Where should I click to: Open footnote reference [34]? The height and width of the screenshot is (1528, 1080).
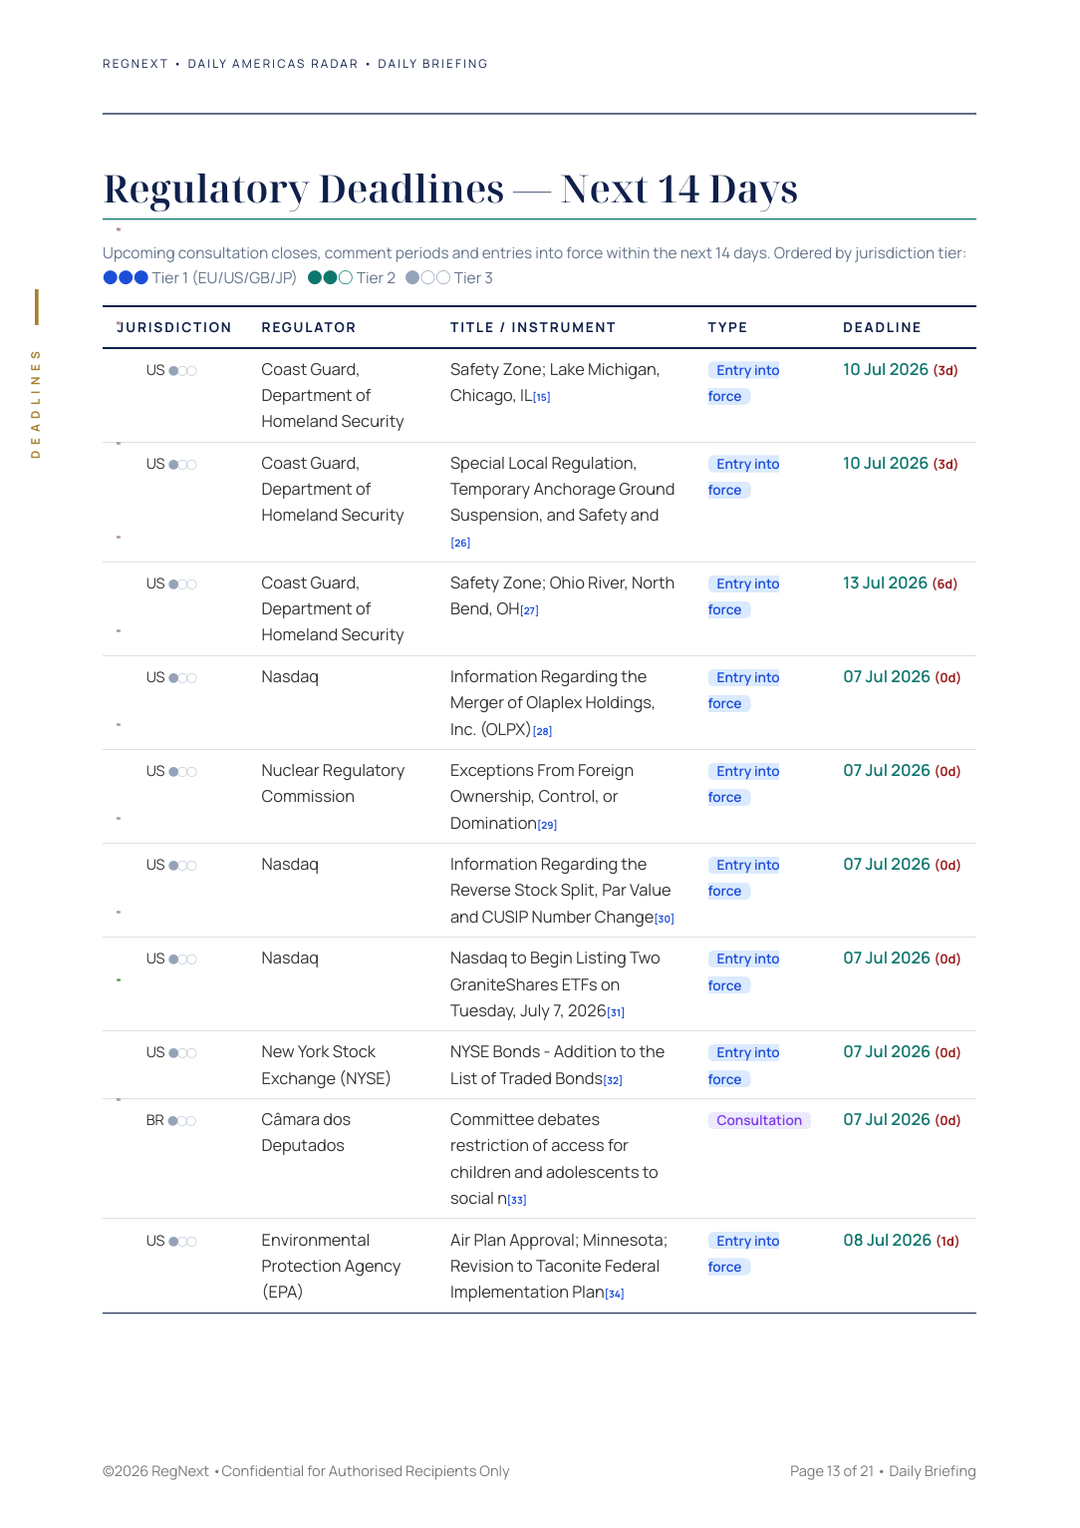(615, 1294)
